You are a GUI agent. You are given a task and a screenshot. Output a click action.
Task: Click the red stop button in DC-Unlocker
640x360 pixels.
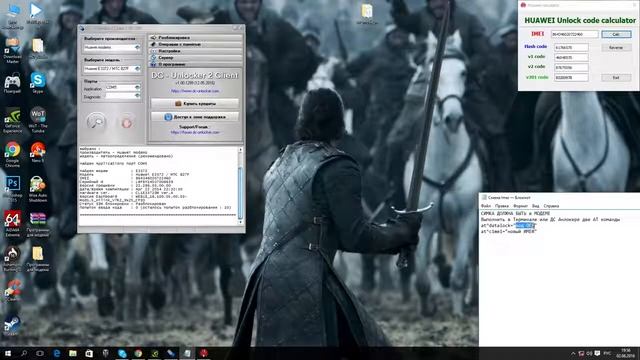[x=127, y=122]
